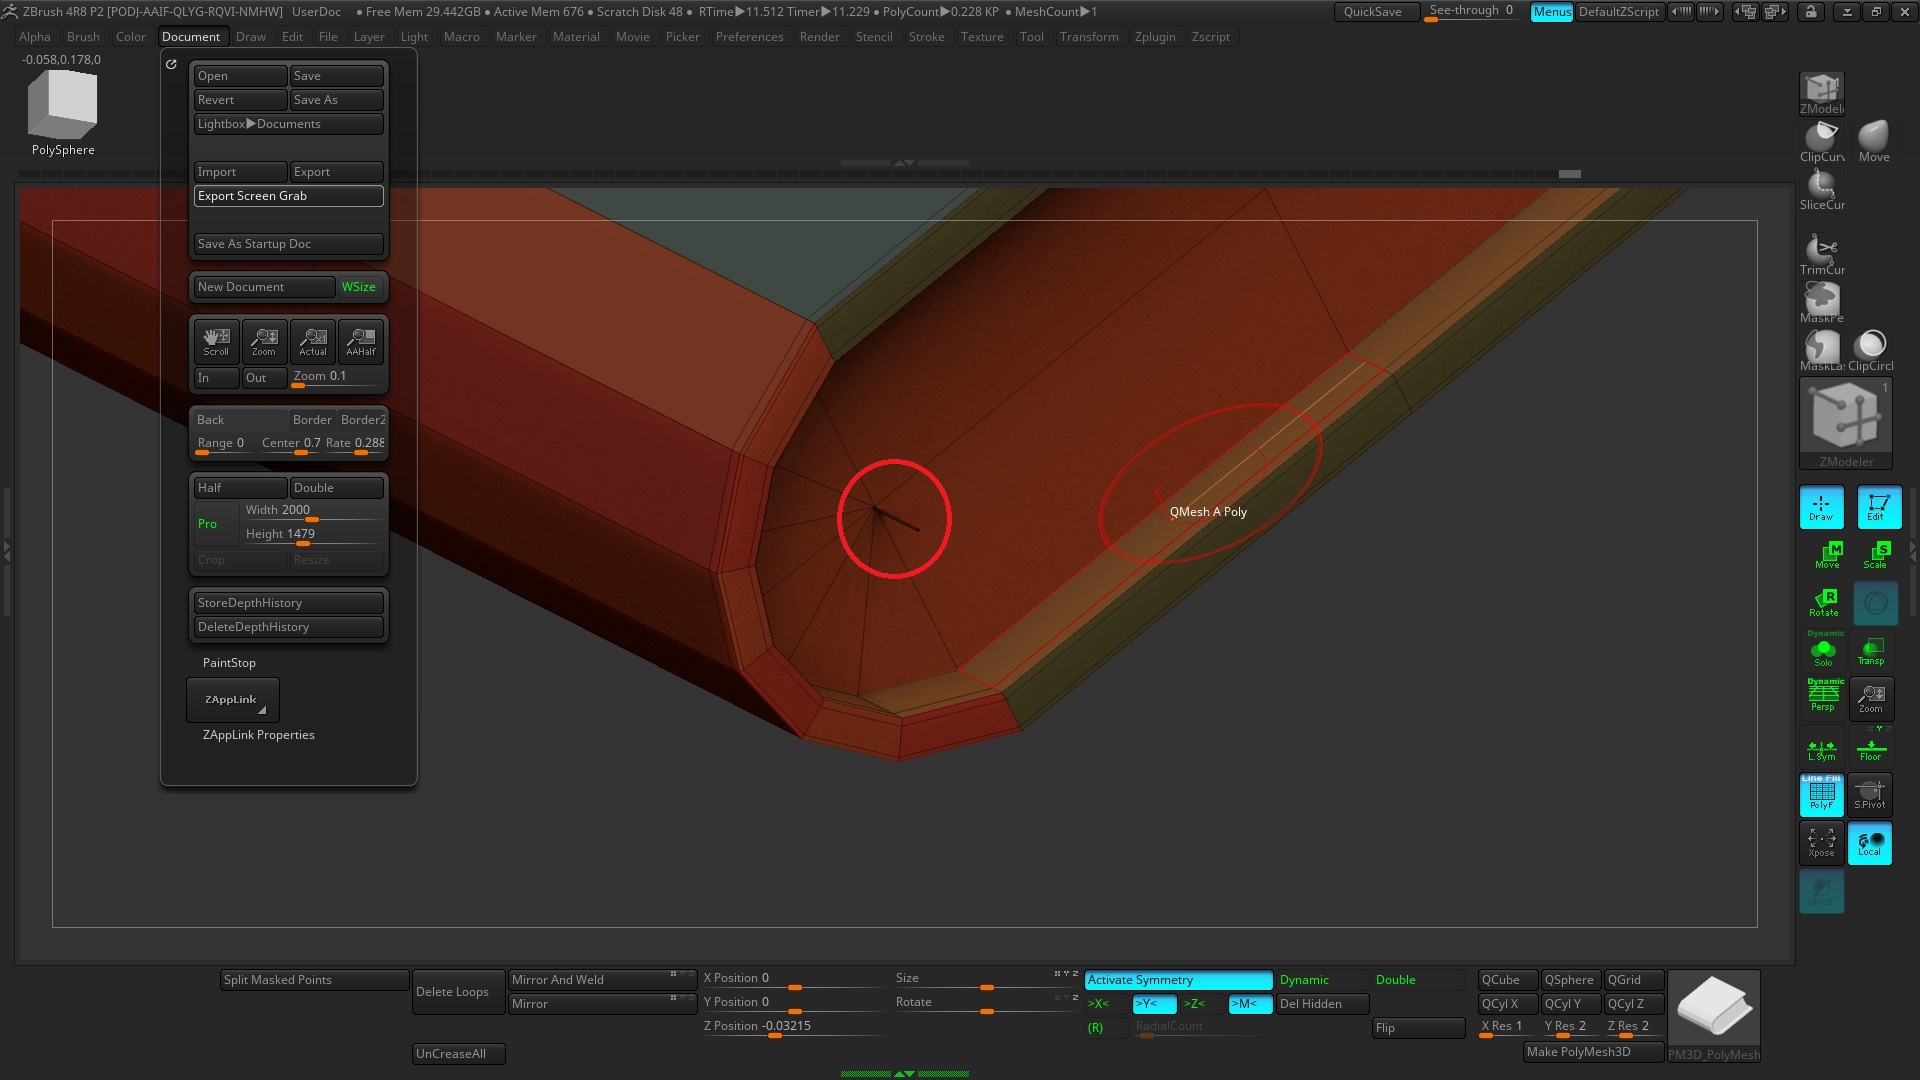Image resolution: width=1920 pixels, height=1080 pixels.
Task: Toggle Dynamic subdivision
Action: coord(1321,980)
